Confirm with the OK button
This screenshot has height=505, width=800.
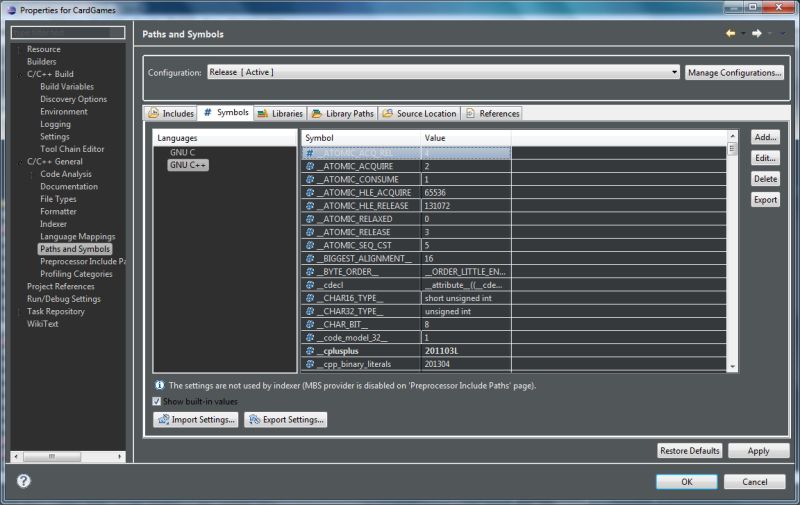[x=687, y=482]
